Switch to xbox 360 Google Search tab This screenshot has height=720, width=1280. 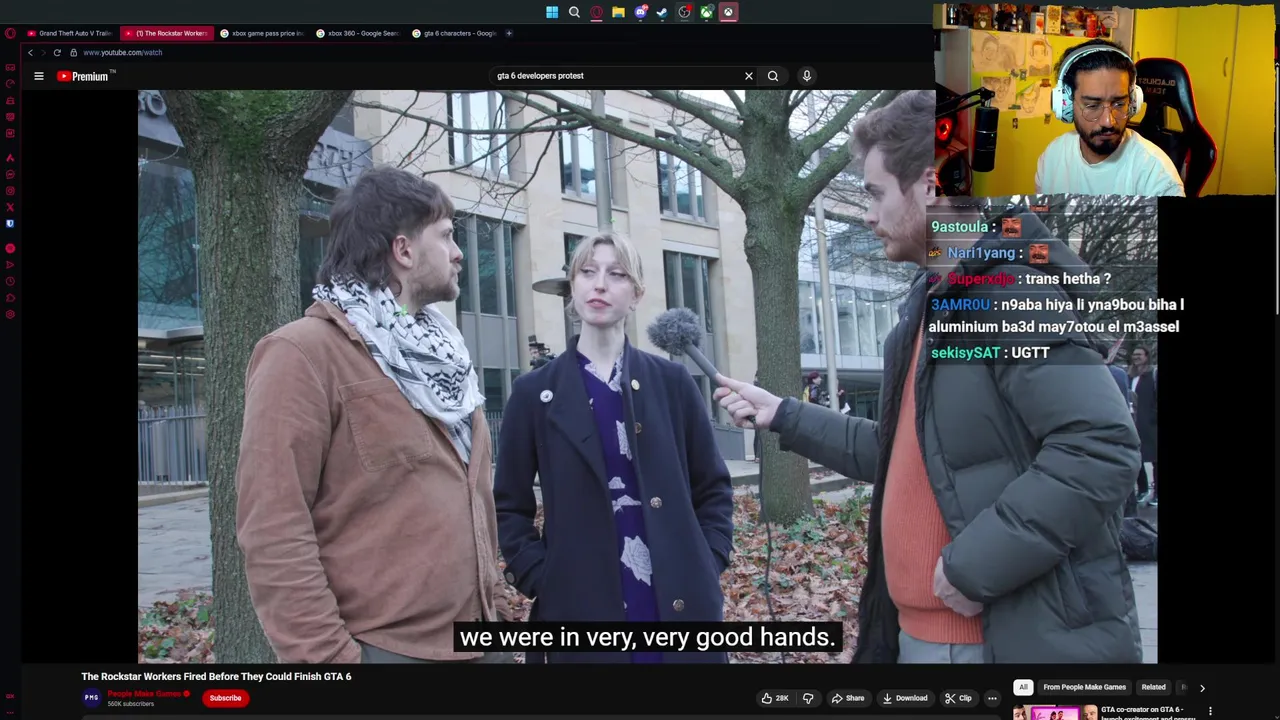(357, 33)
